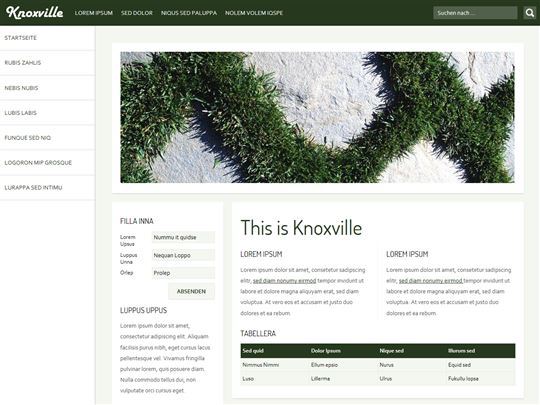This screenshot has height=405, width=540.
Task: Open LURAPPA SED INTIMU sidebar entry
Action: click(x=48, y=188)
